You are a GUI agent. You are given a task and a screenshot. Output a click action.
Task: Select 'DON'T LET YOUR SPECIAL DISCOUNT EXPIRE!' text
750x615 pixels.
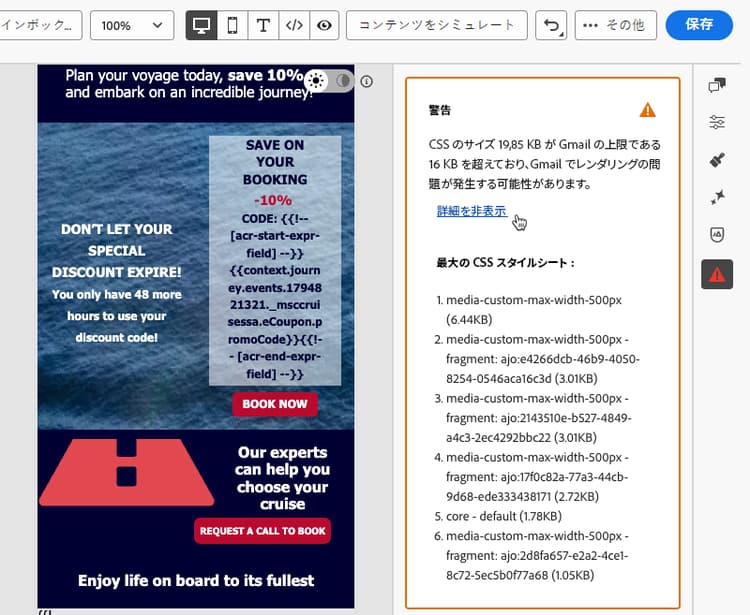[117, 251]
